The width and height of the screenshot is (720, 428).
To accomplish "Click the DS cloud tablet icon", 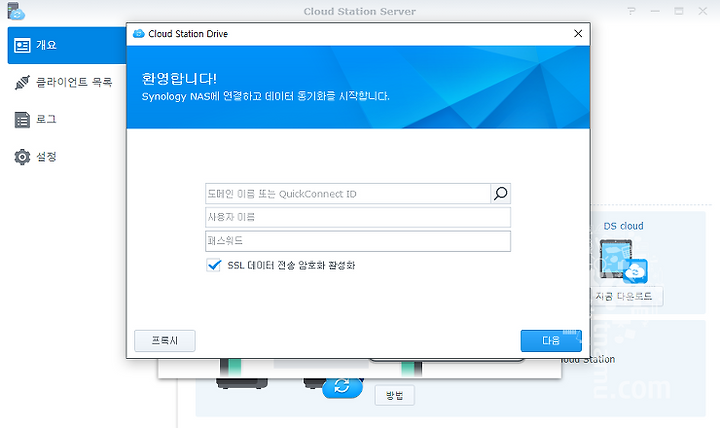I will 623,260.
